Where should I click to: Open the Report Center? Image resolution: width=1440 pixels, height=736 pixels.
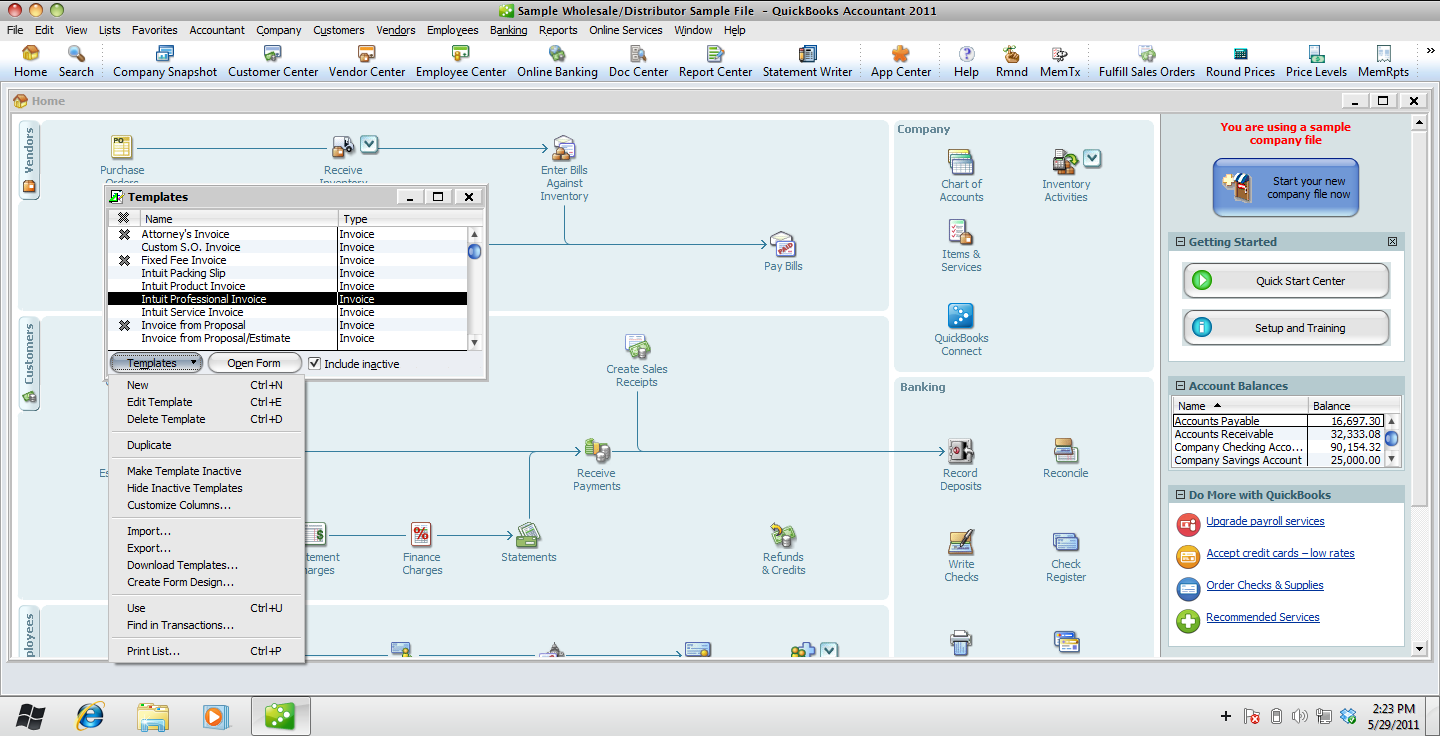point(715,61)
